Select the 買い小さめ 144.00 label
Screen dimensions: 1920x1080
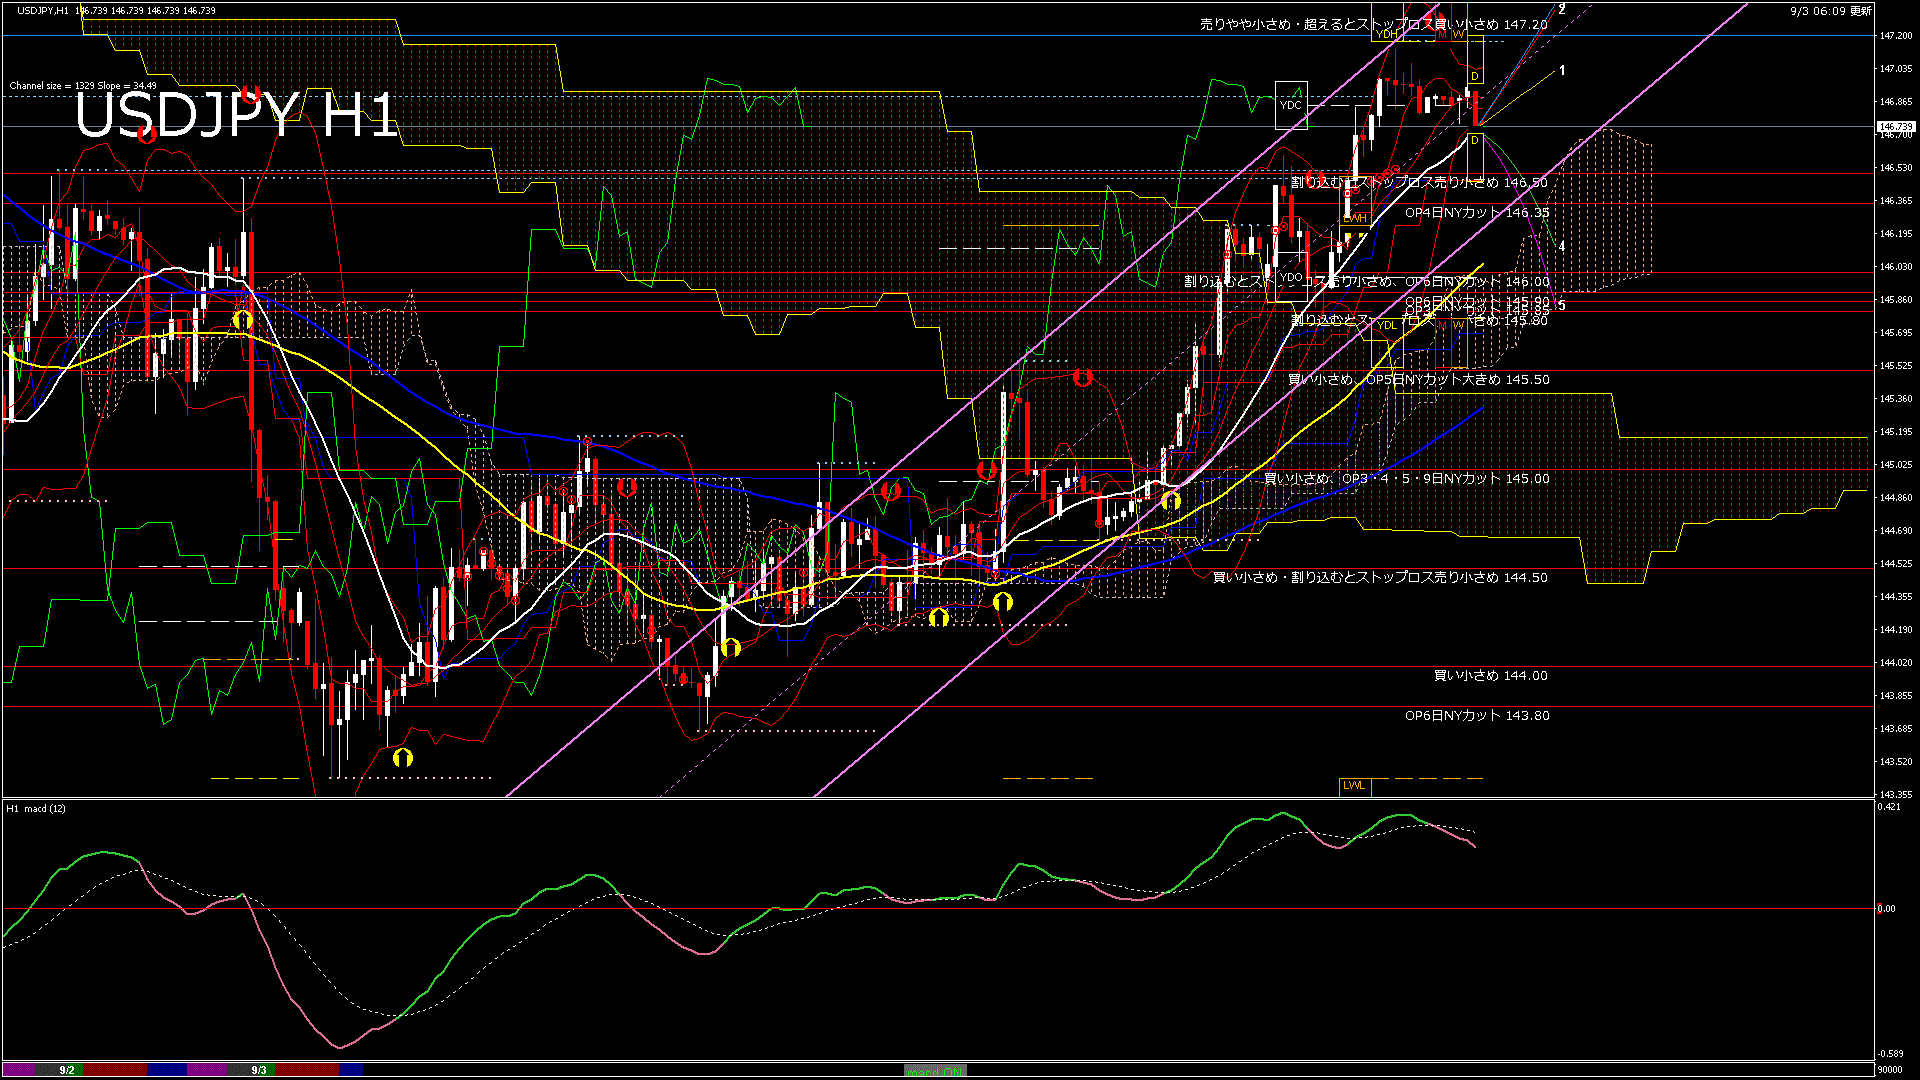(1490, 676)
